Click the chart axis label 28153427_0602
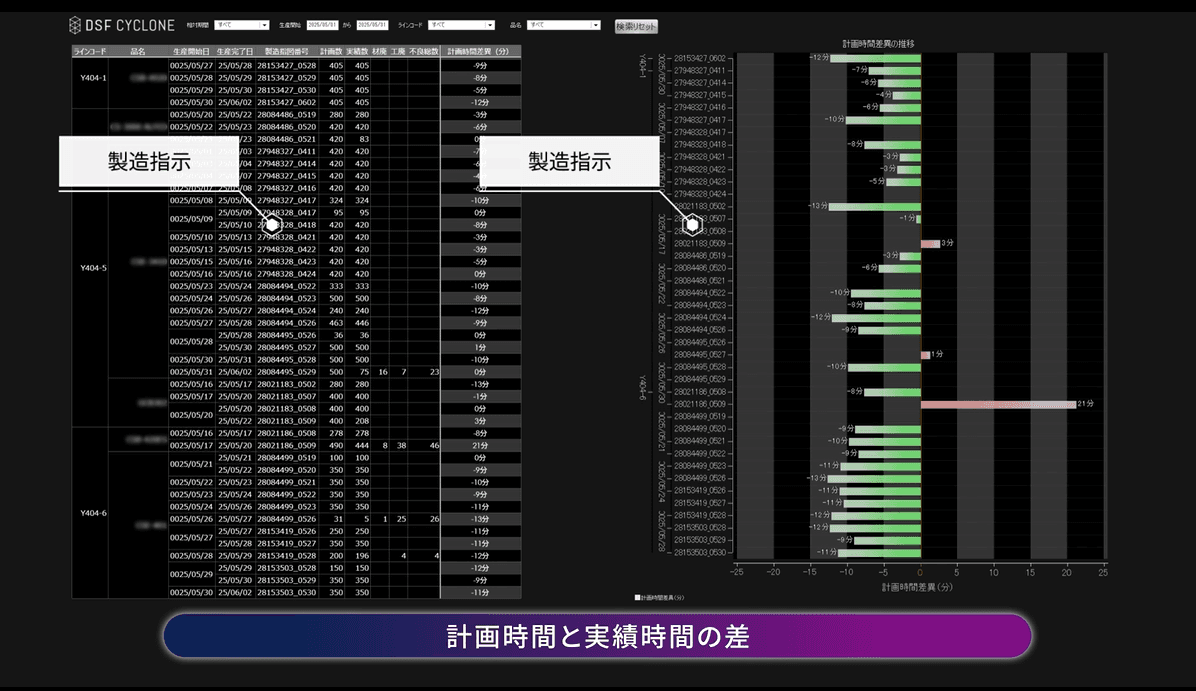This screenshot has height=691, width=1196. [699, 58]
